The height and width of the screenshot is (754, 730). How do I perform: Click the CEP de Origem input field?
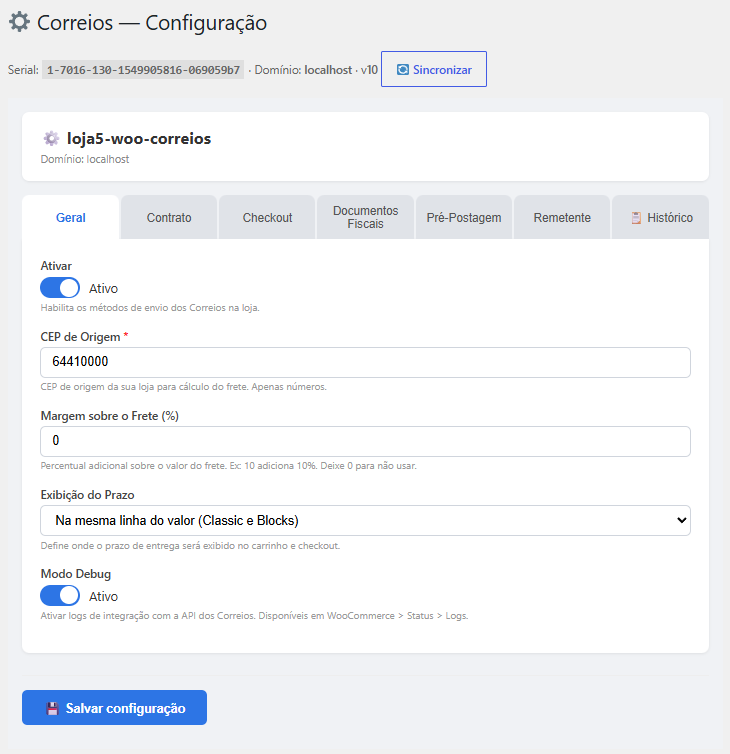(x=365, y=362)
